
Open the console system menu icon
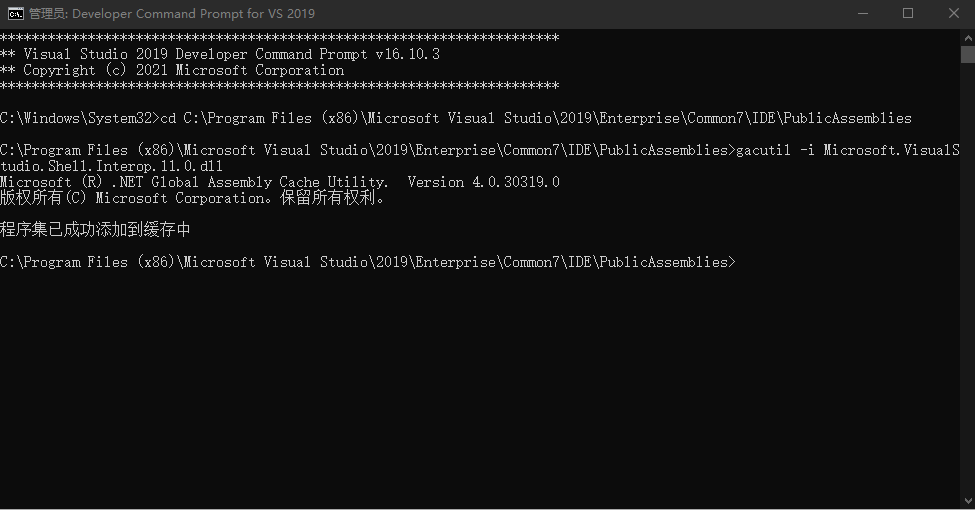pyautogui.click(x=16, y=14)
